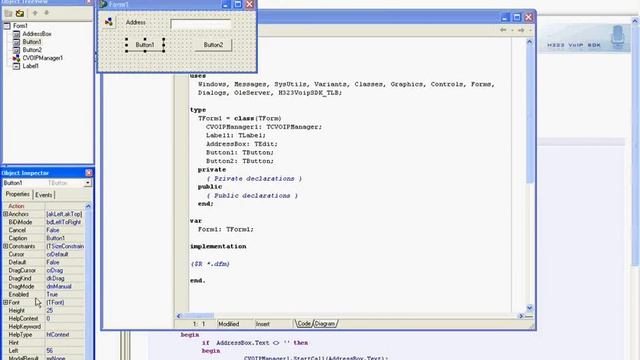The width and height of the screenshot is (640, 360).
Task: Click code editor vertical scroll down arrow
Action: pyautogui.click(x=529, y=308)
